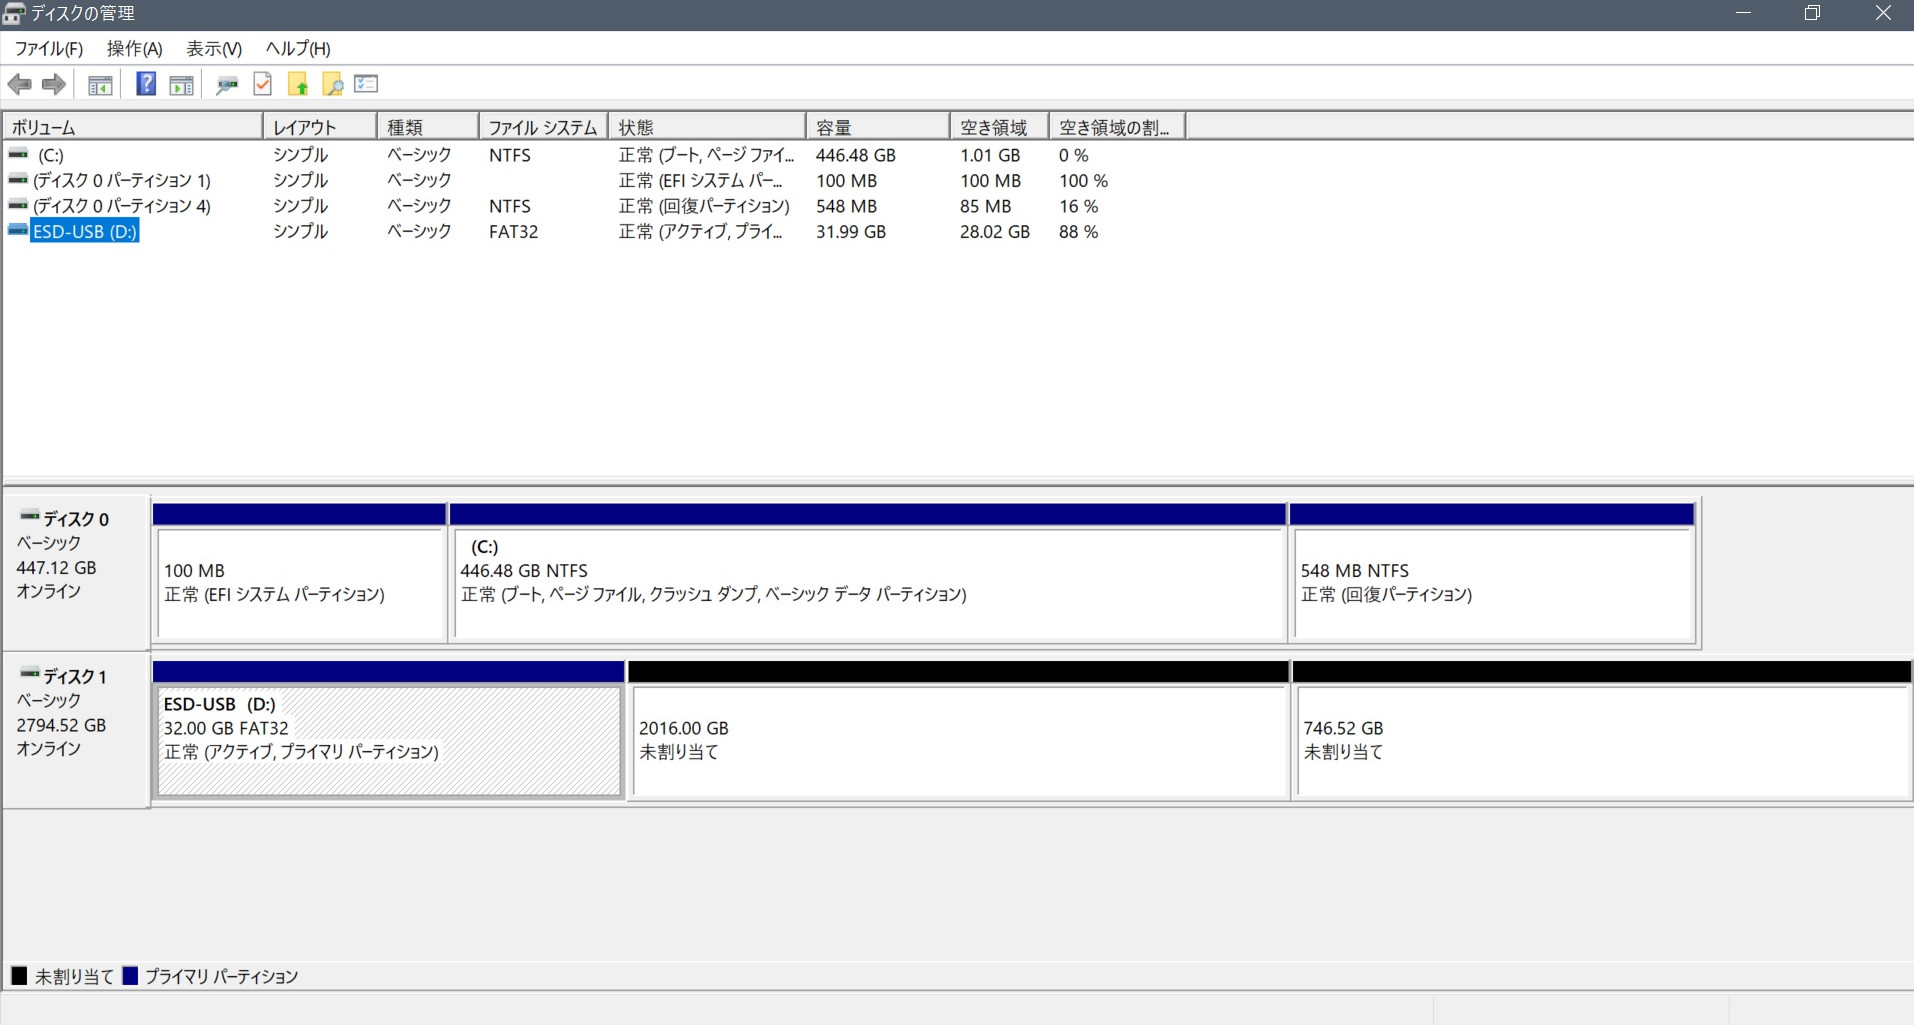Click the checklist view toolbar icon
Screen dimensions: 1914x1025
point(366,84)
